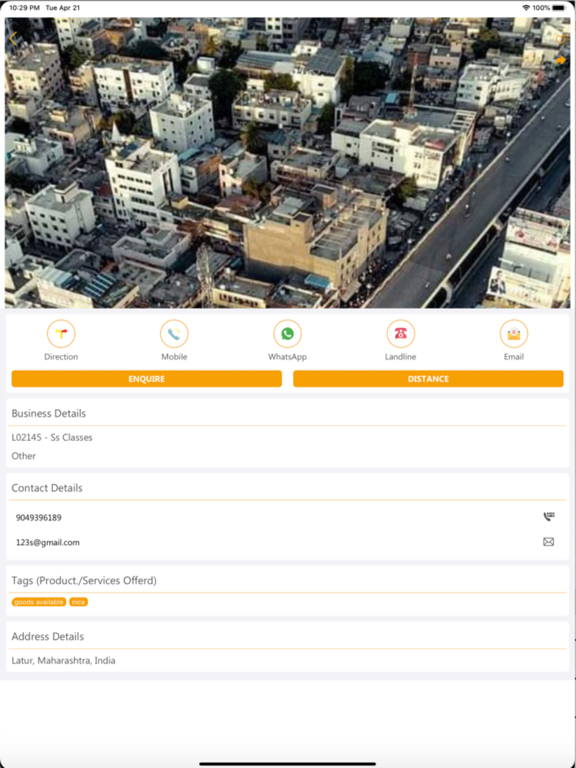Tap the dial icon beside 9049396189

[549, 517]
